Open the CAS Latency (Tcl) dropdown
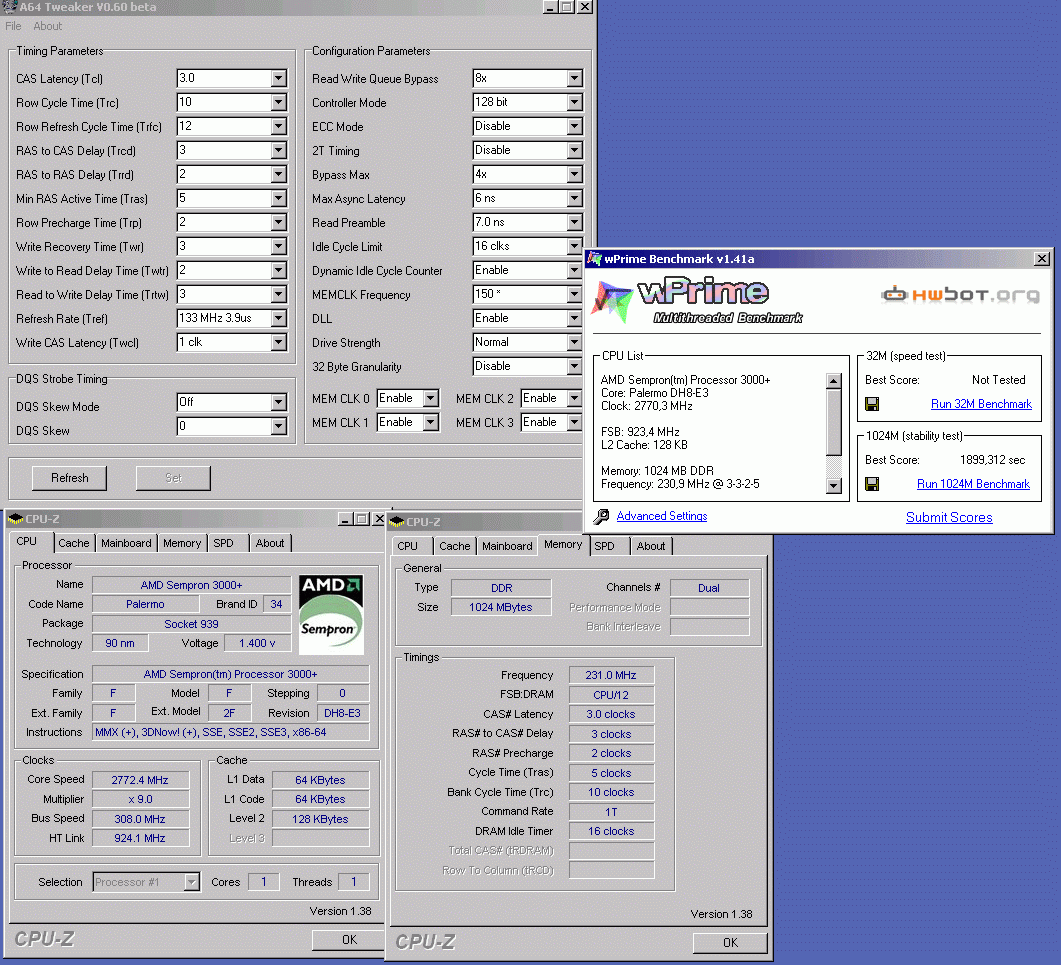Viewport: 1061px width, 965px height. (279, 78)
